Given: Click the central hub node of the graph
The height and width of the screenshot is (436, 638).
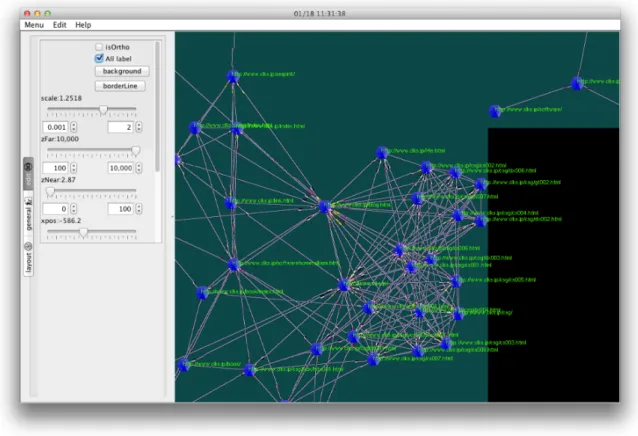Looking at the screenshot, I should 325,207.
